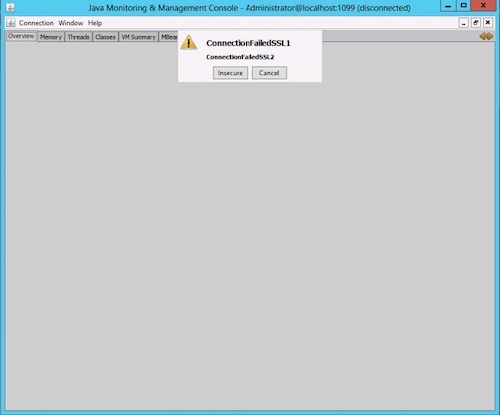Switch to the Threads tab
The width and height of the screenshot is (500, 415).
click(x=78, y=37)
